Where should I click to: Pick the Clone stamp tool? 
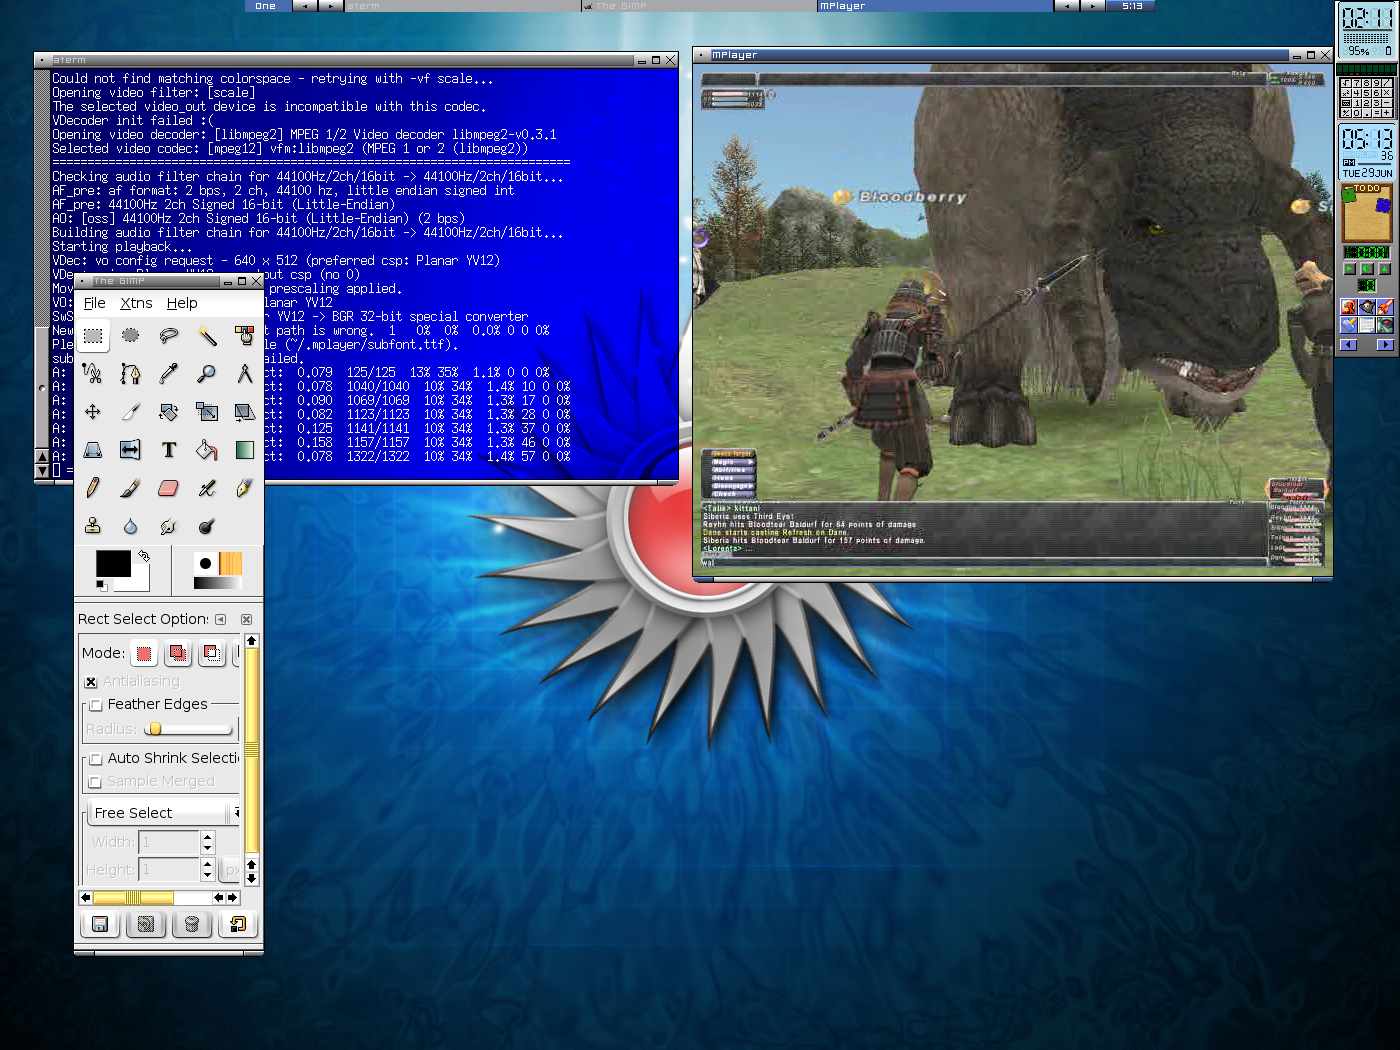(93, 526)
